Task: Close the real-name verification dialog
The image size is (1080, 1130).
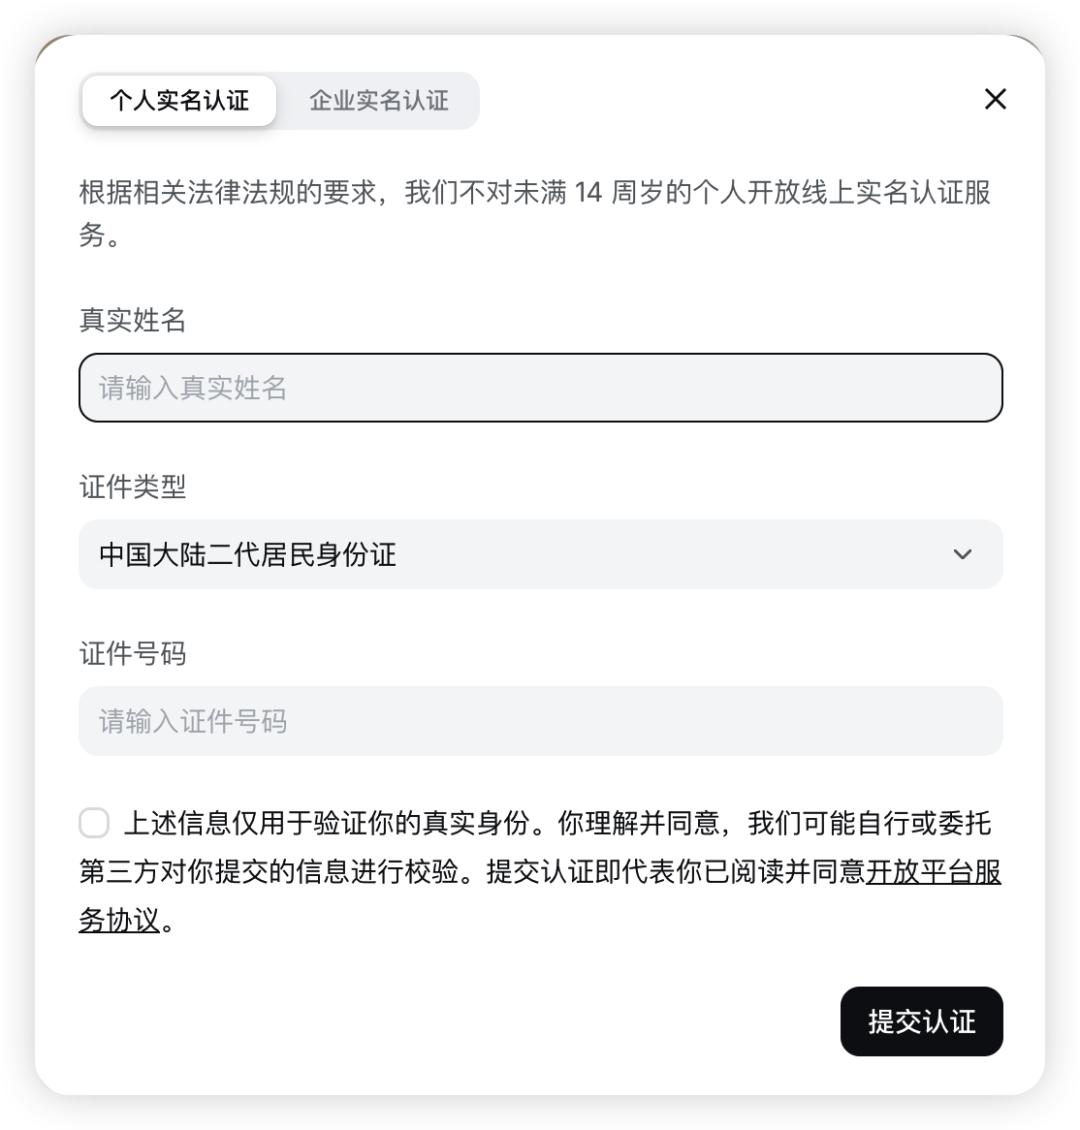Action: 995,99
